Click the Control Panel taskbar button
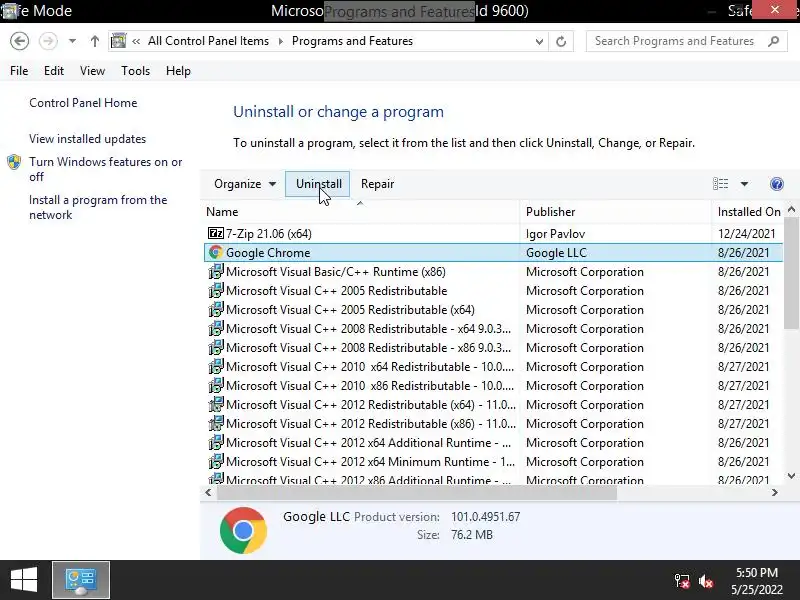The width and height of the screenshot is (800, 600). point(81,580)
